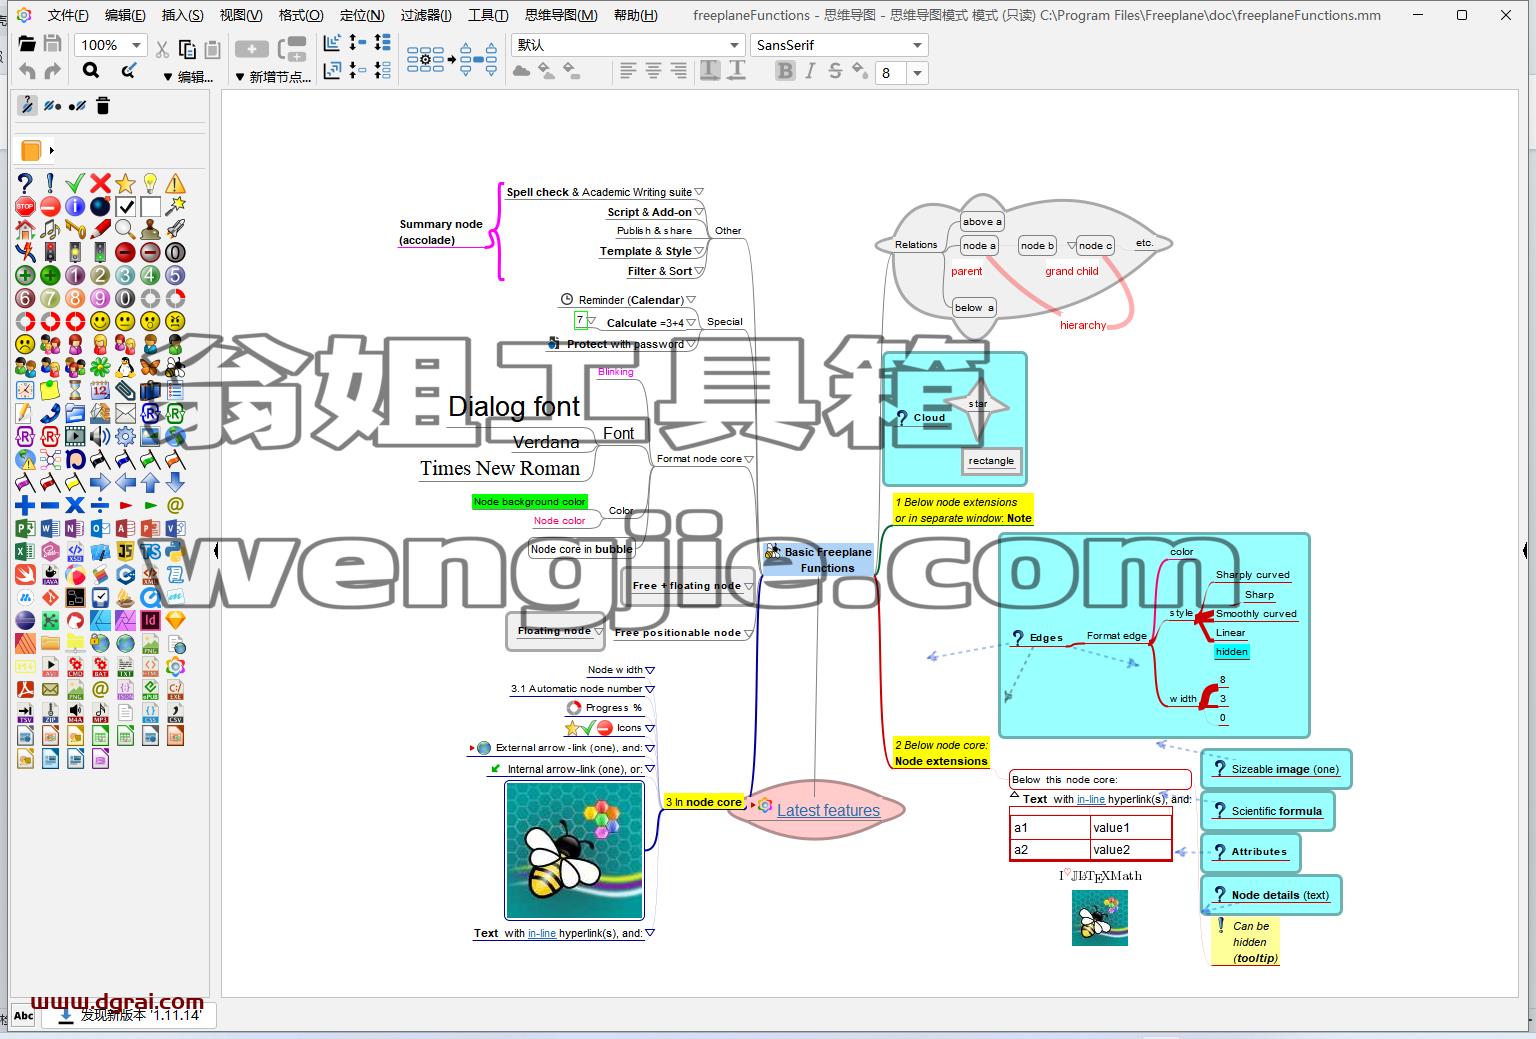Select the checked checkbox icon in palette
This screenshot has width=1536, height=1039.
[x=125, y=207]
